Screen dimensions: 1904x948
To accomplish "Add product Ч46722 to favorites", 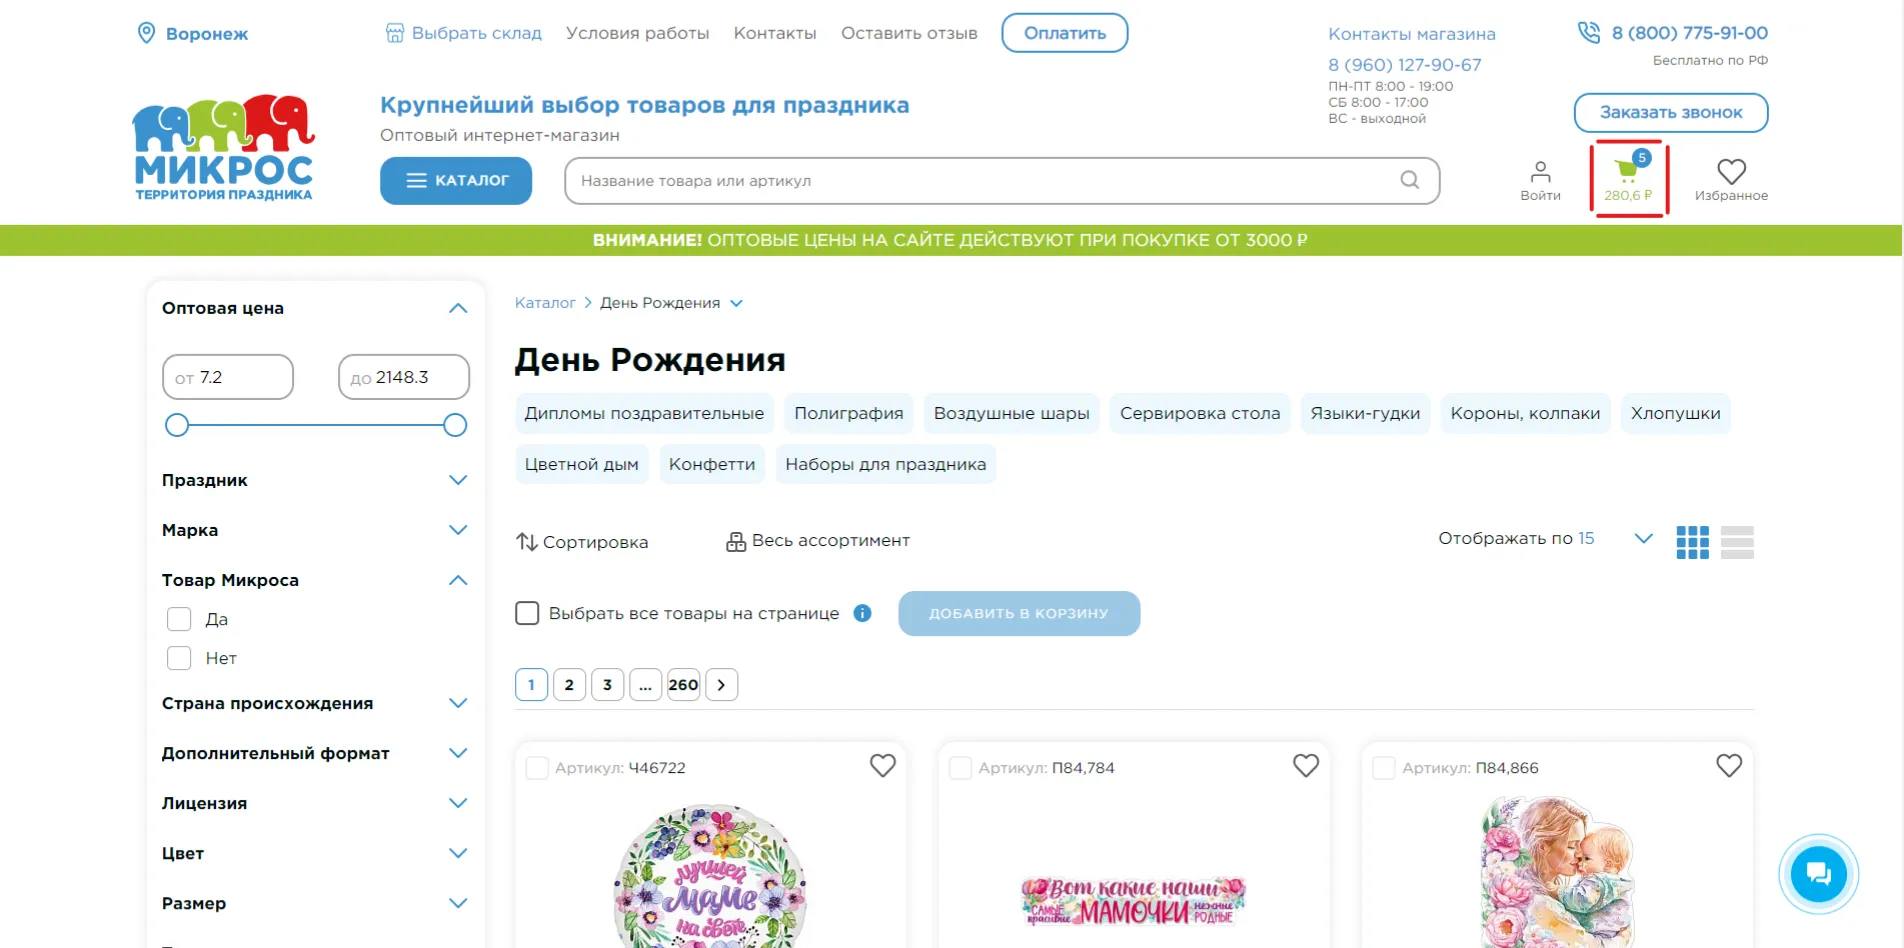I will [x=882, y=766].
